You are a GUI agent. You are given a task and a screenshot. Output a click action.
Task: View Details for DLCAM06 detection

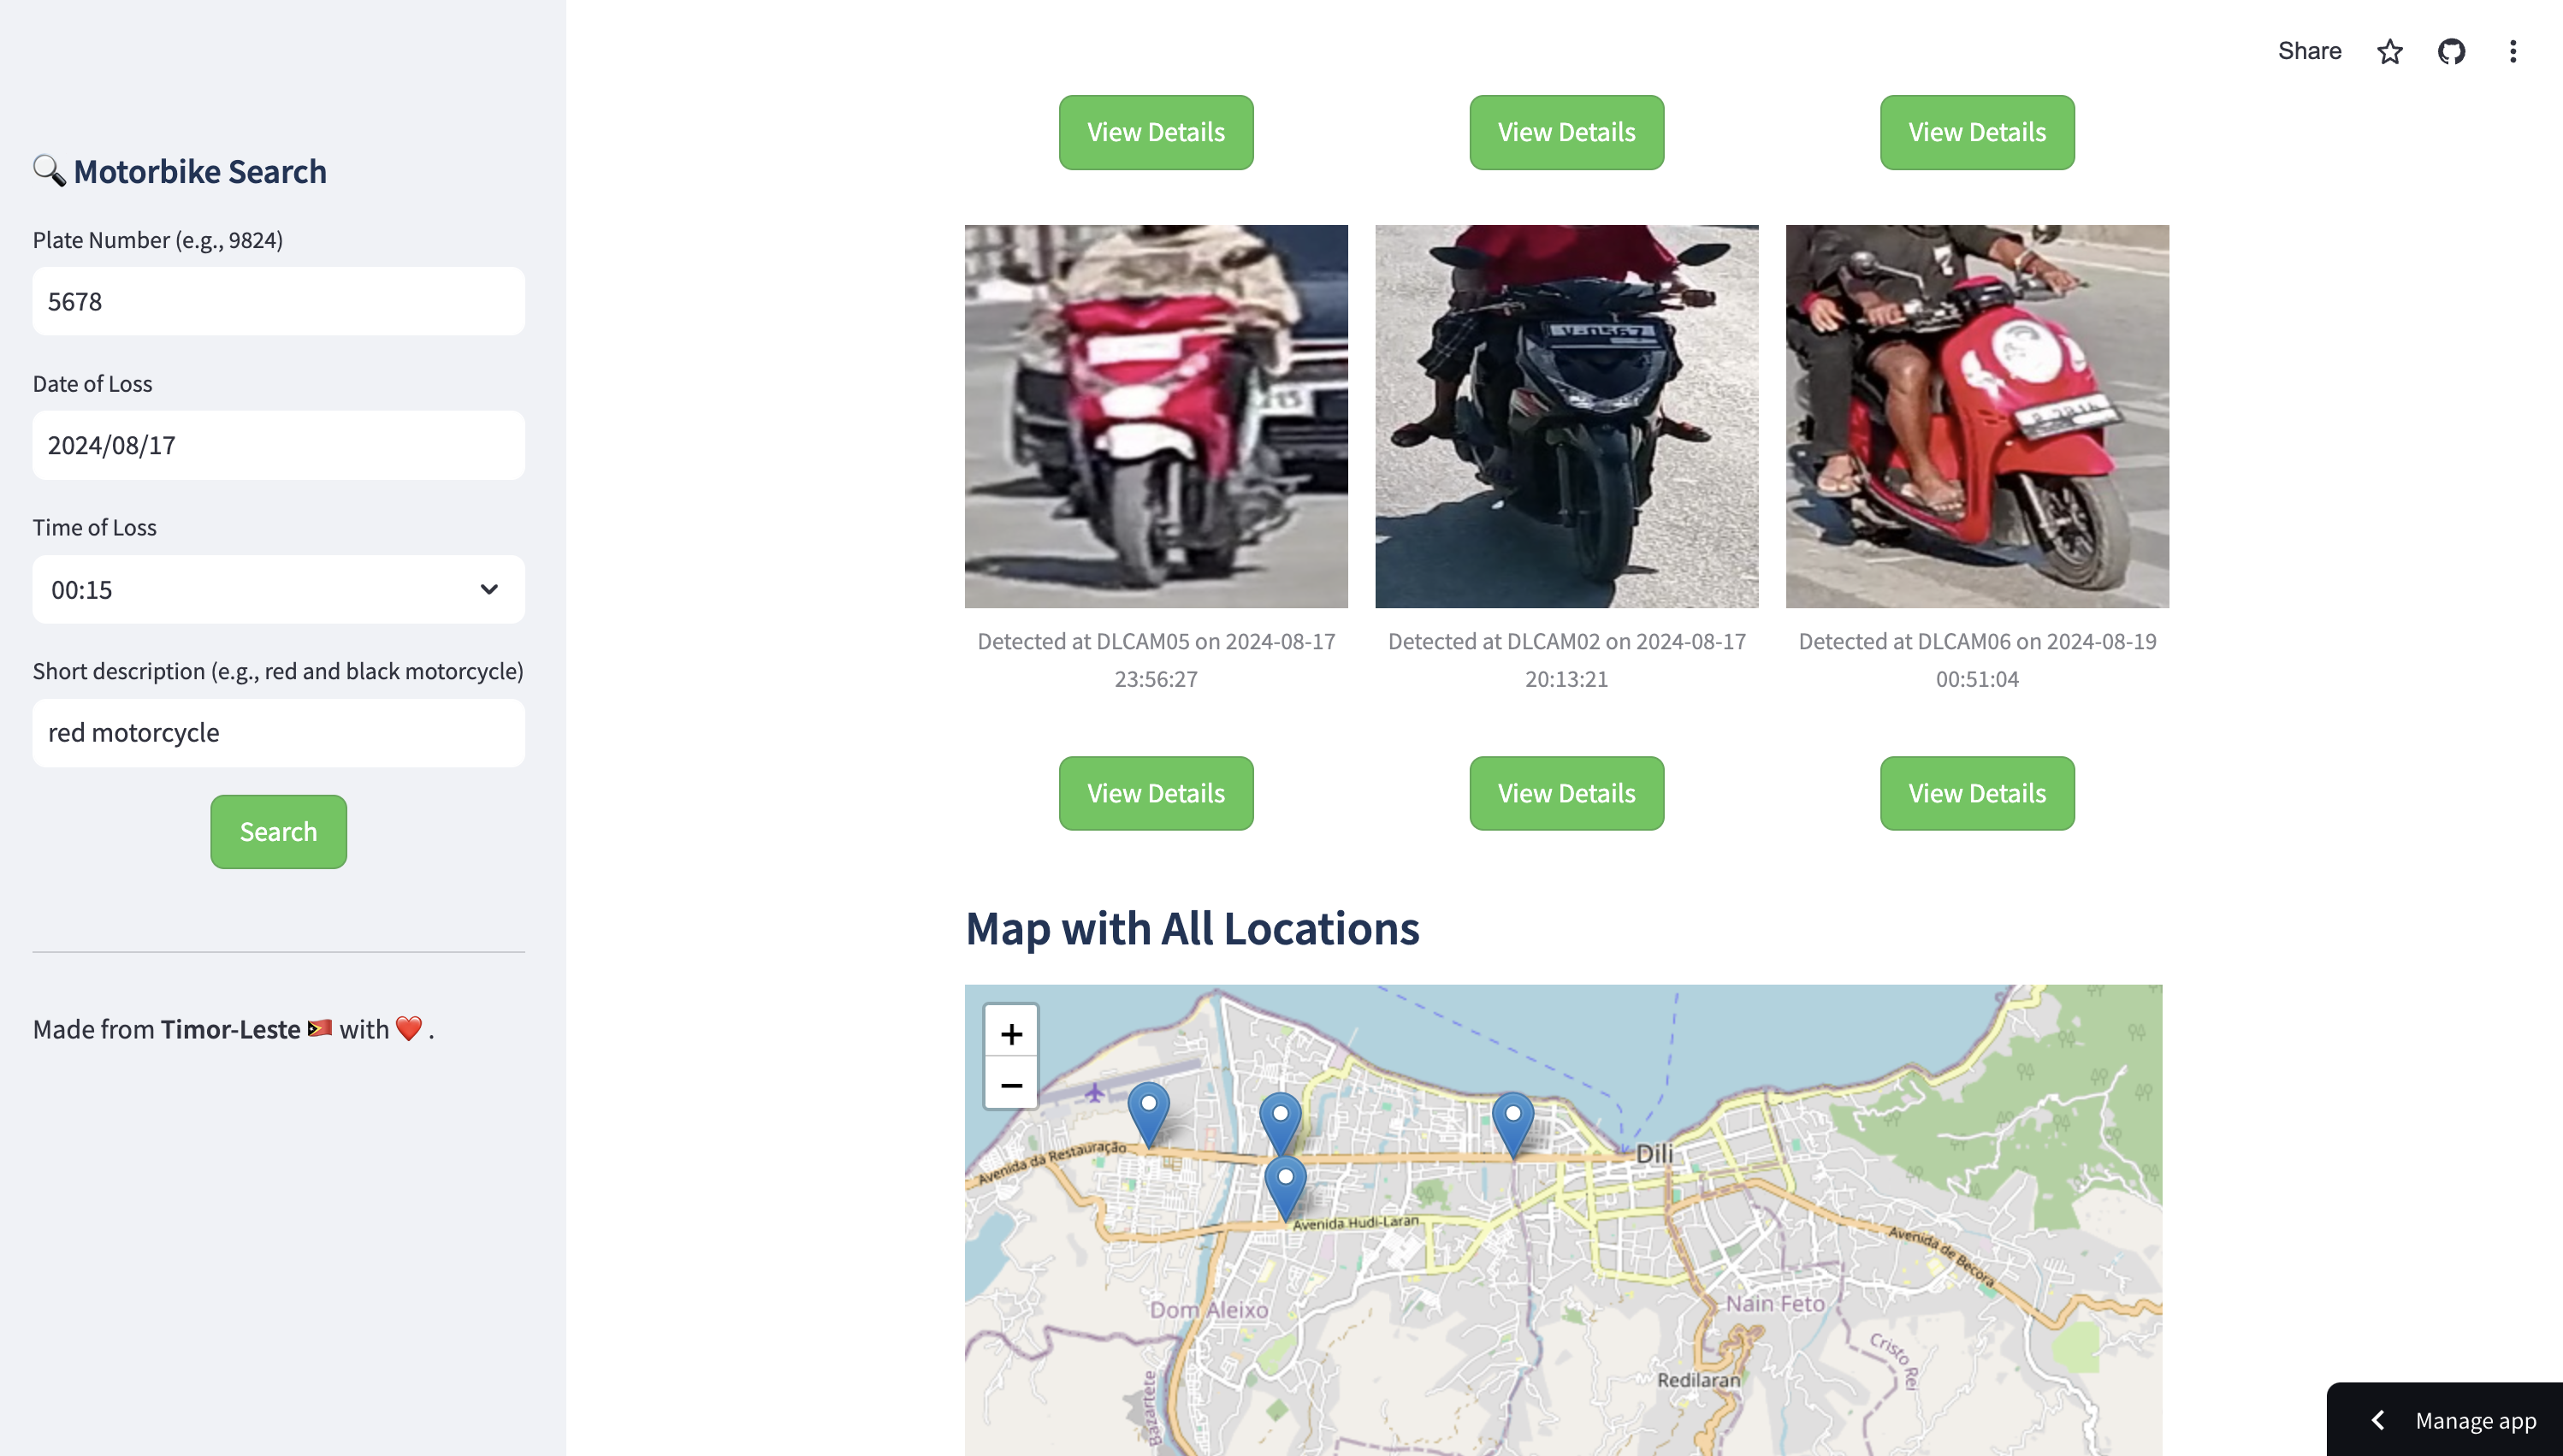click(1976, 793)
